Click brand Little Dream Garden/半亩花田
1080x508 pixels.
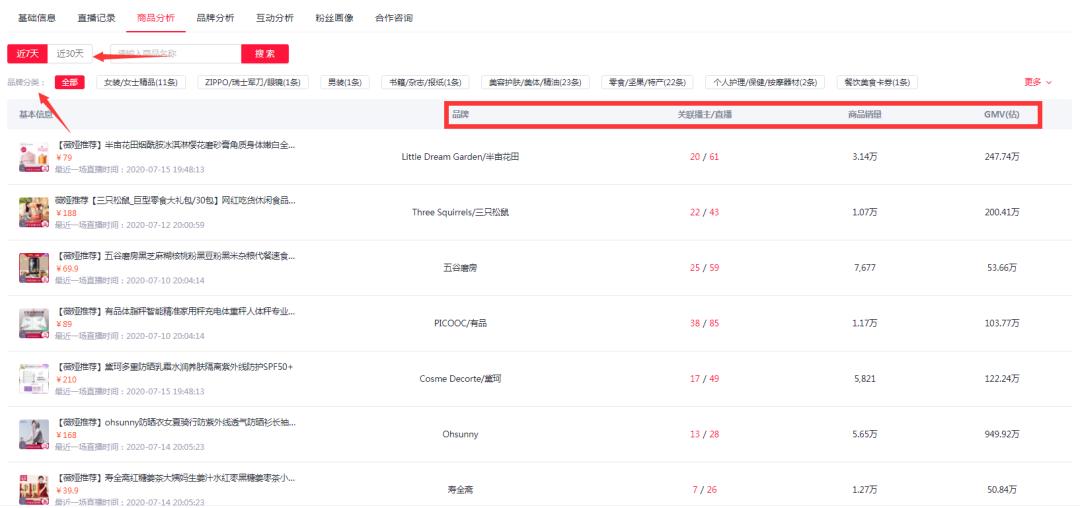click(x=460, y=157)
